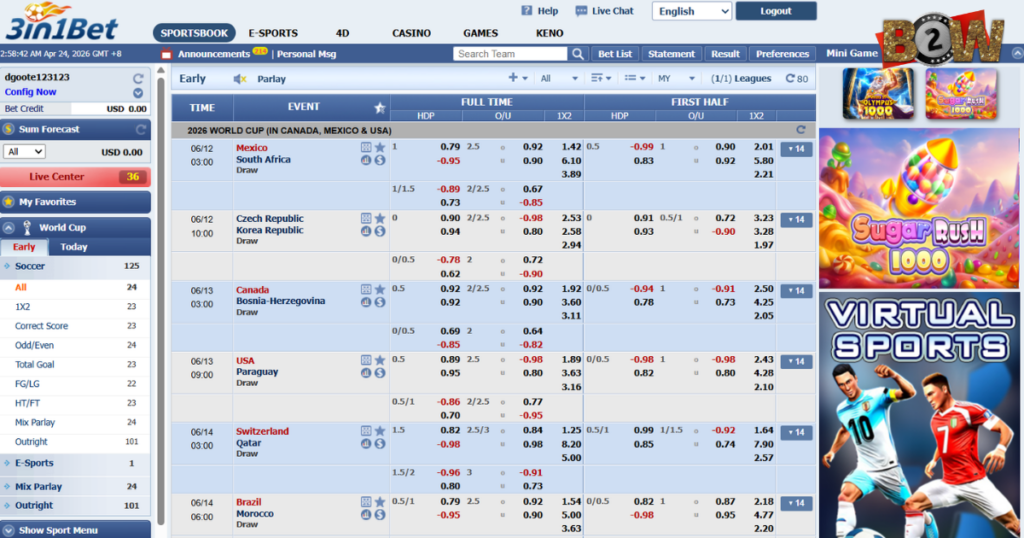Open the CASINO tab

[x=411, y=33]
